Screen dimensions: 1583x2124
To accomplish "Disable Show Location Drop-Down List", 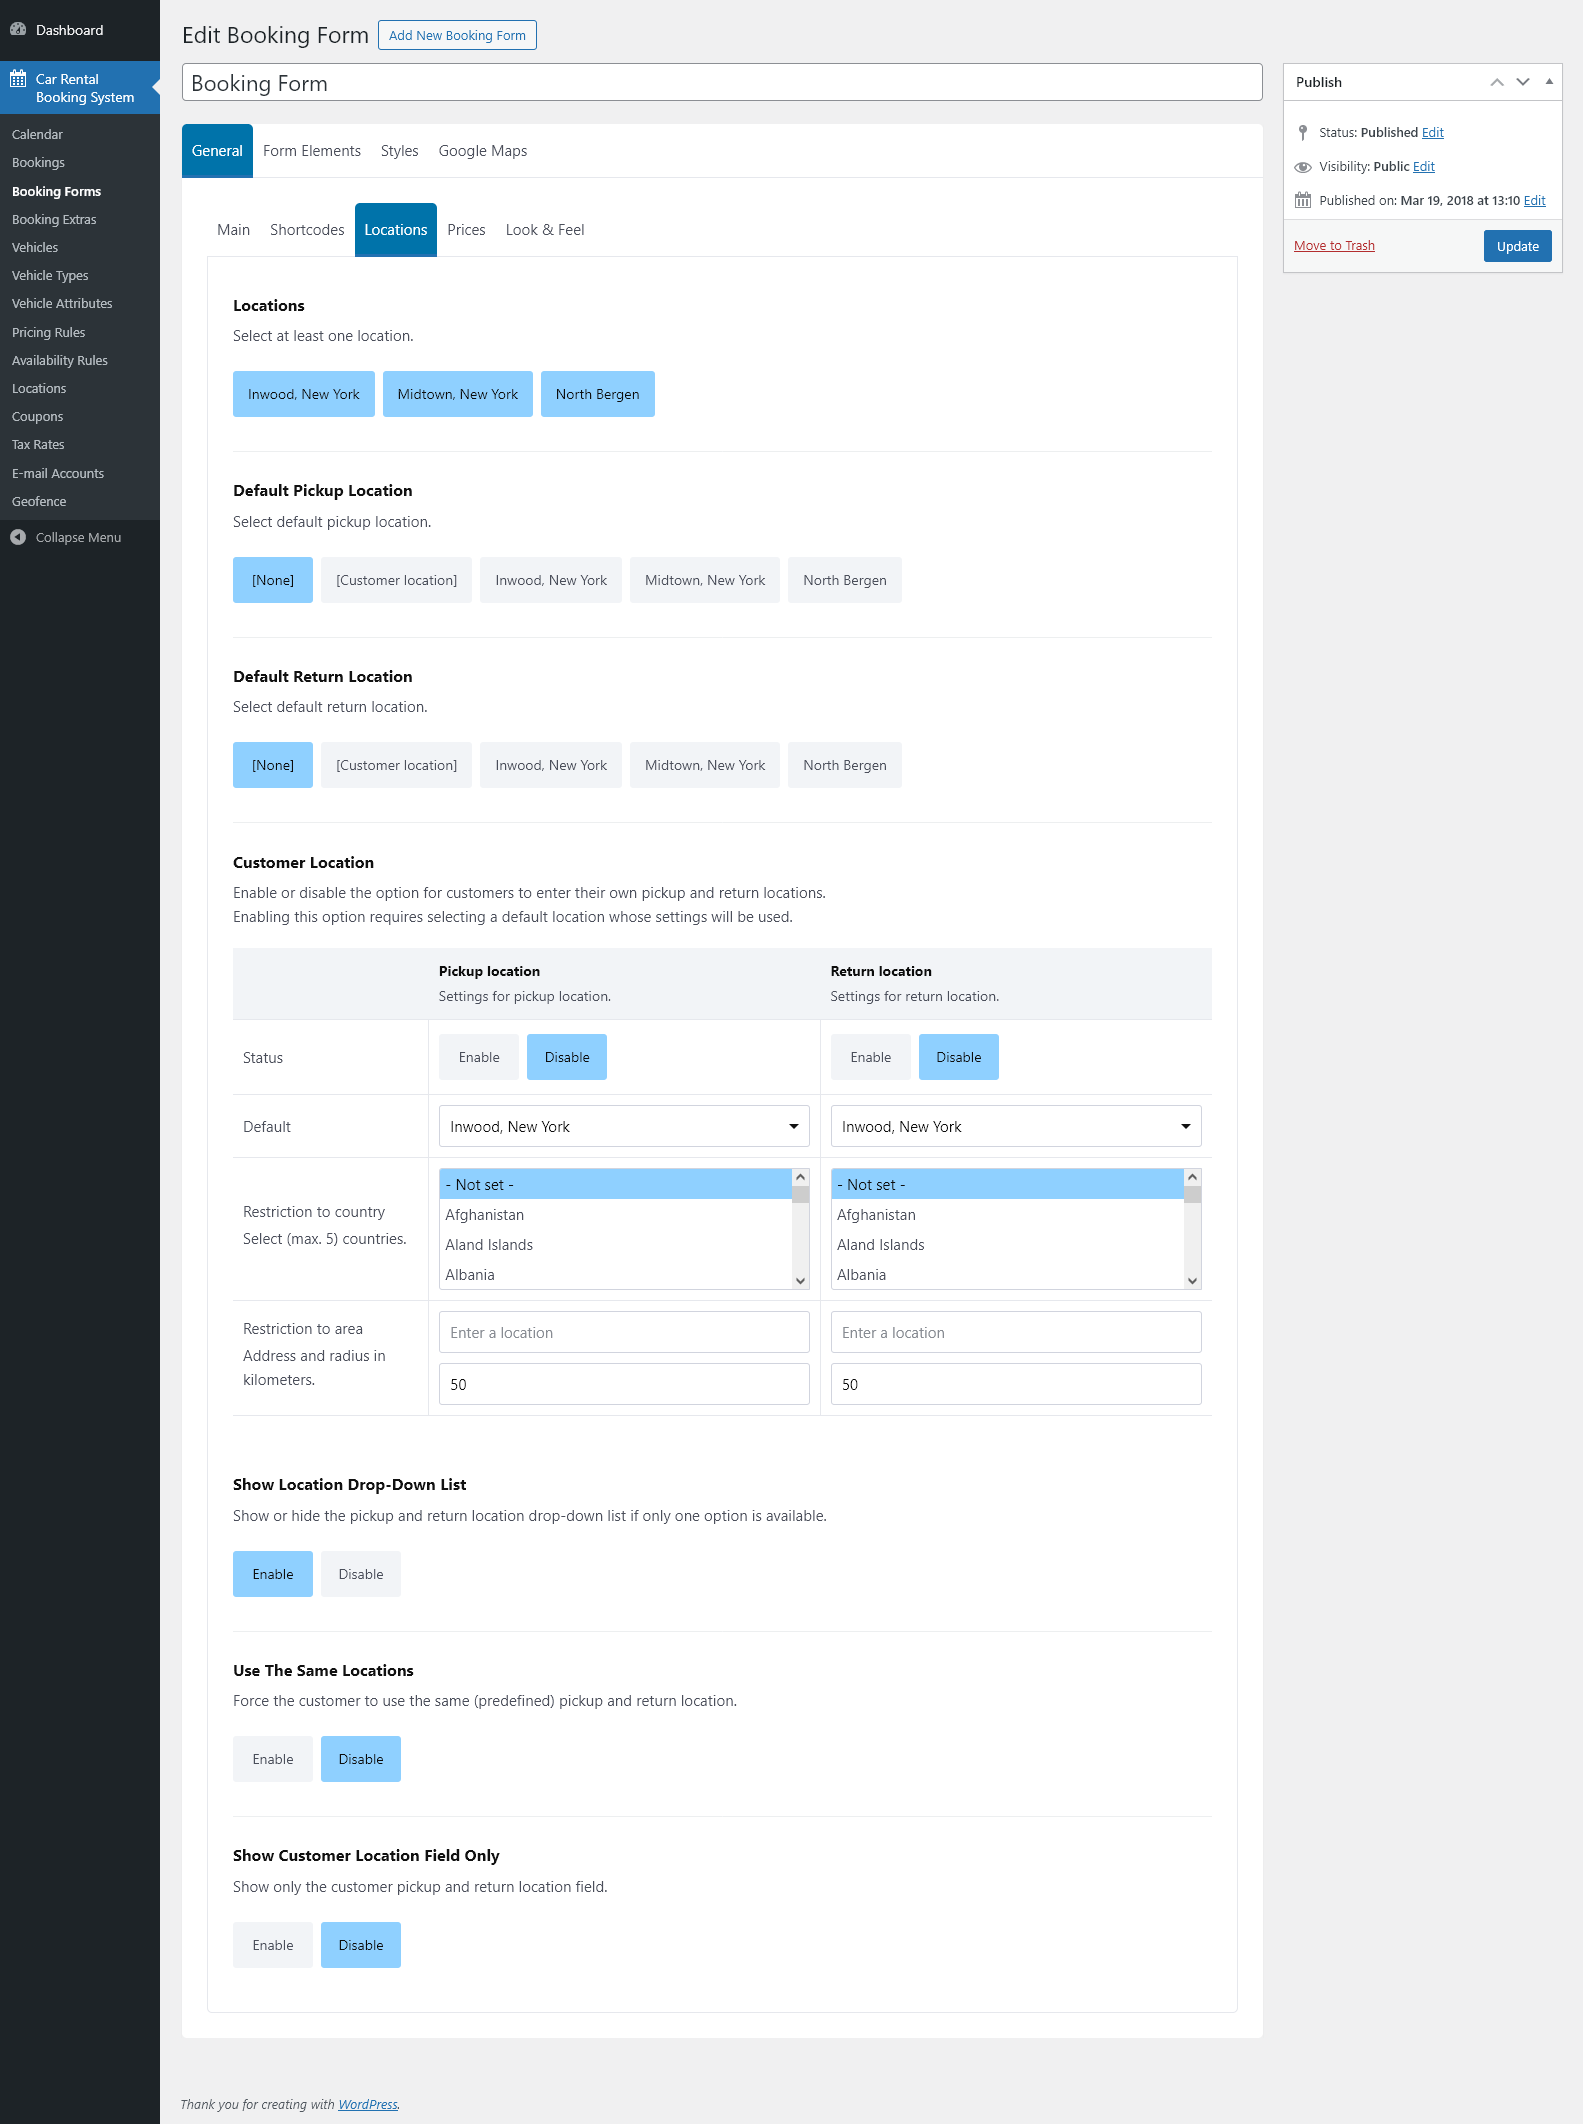I will pyautogui.click(x=361, y=1574).
